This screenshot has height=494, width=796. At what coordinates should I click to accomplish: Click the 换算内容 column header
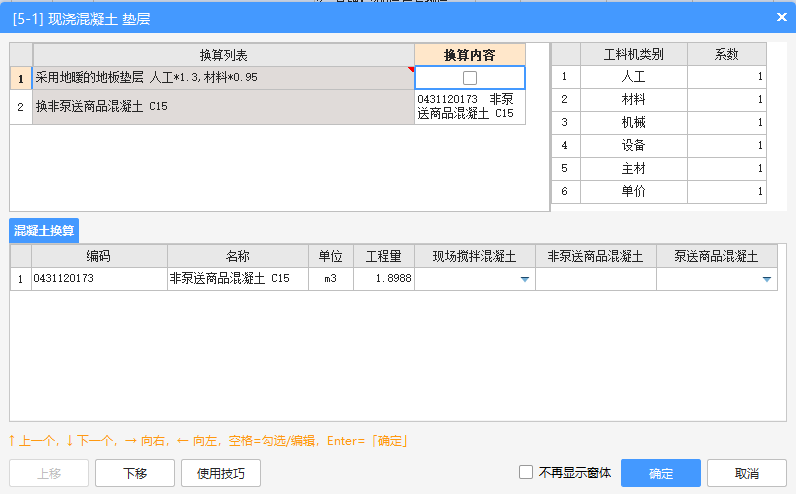[x=470, y=55]
